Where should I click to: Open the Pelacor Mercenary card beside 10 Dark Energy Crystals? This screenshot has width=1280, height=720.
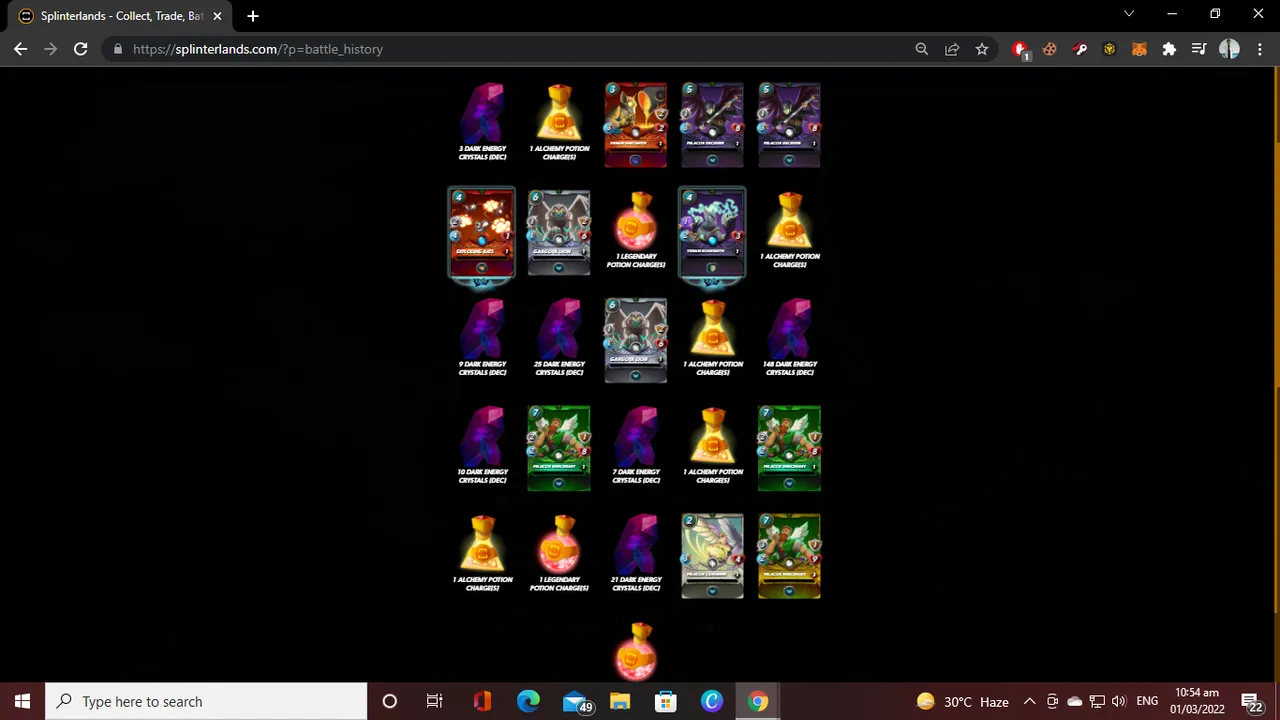click(x=559, y=449)
